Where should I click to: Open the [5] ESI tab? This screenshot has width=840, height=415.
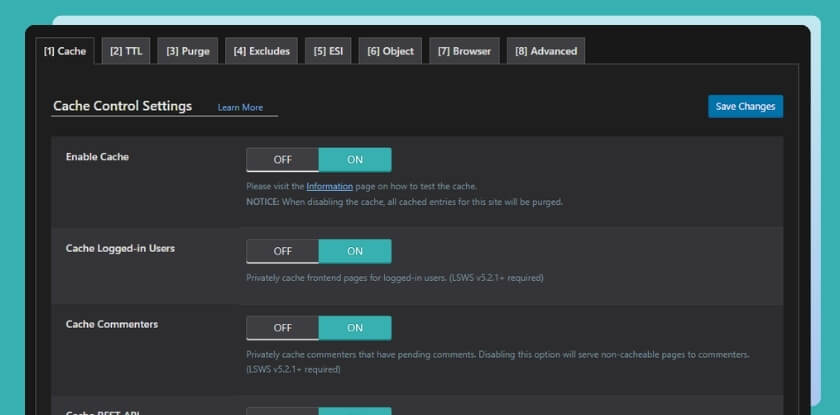[329, 51]
